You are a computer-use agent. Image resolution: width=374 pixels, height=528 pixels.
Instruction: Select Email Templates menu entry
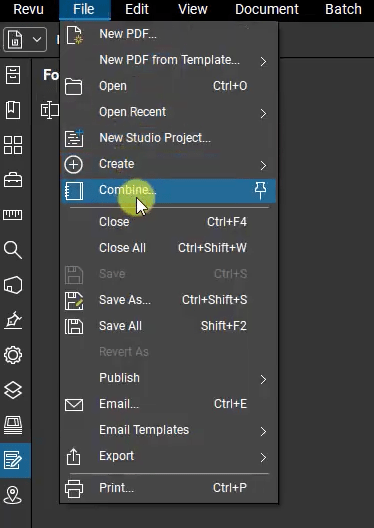[x=169, y=430]
